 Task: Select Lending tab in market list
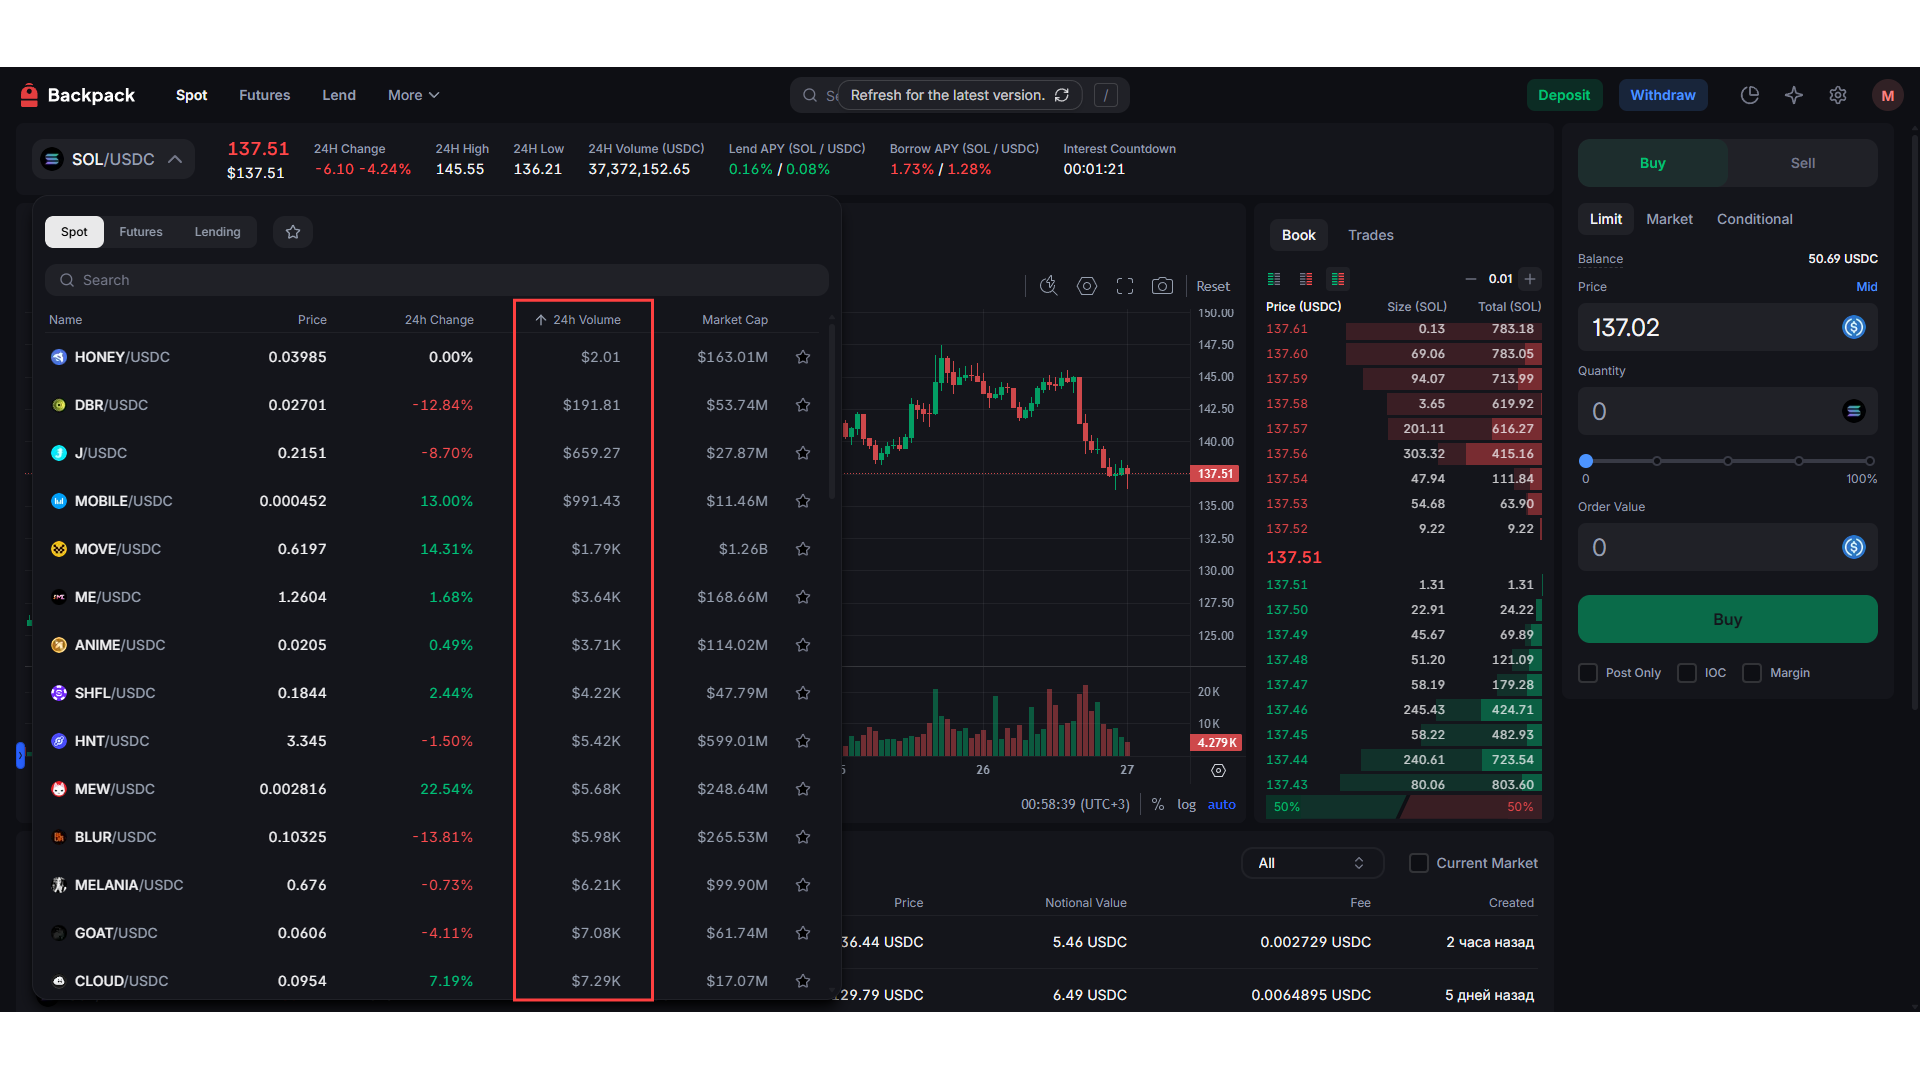pyautogui.click(x=217, y=232)
